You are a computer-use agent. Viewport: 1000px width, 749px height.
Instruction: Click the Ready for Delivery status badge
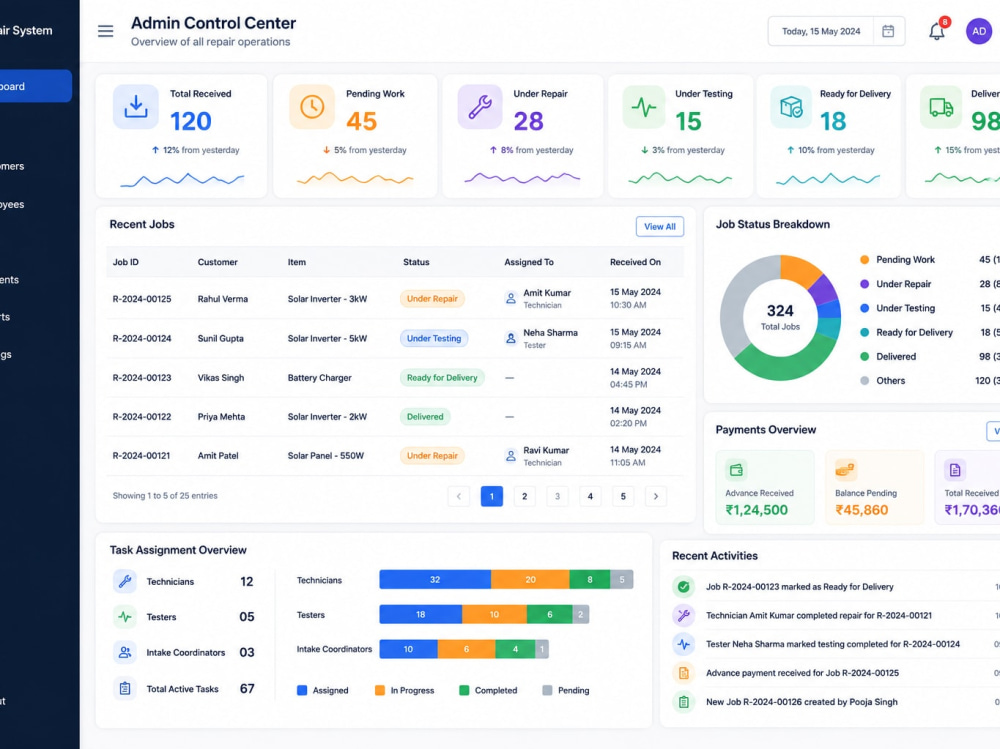click(x=442, y=378)
